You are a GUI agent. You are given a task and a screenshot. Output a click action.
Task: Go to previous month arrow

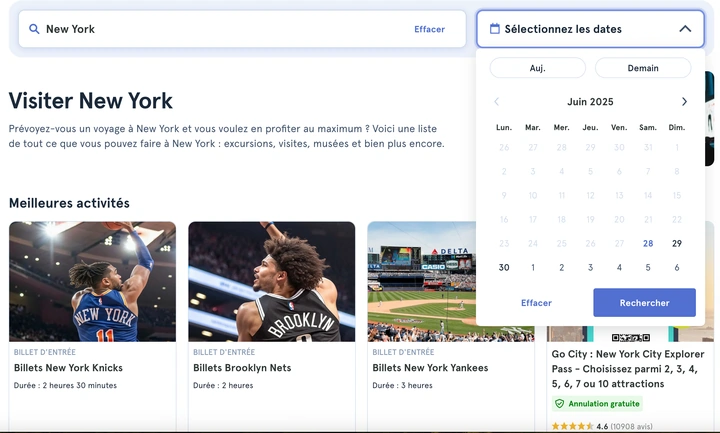click(x=497, y=102)
